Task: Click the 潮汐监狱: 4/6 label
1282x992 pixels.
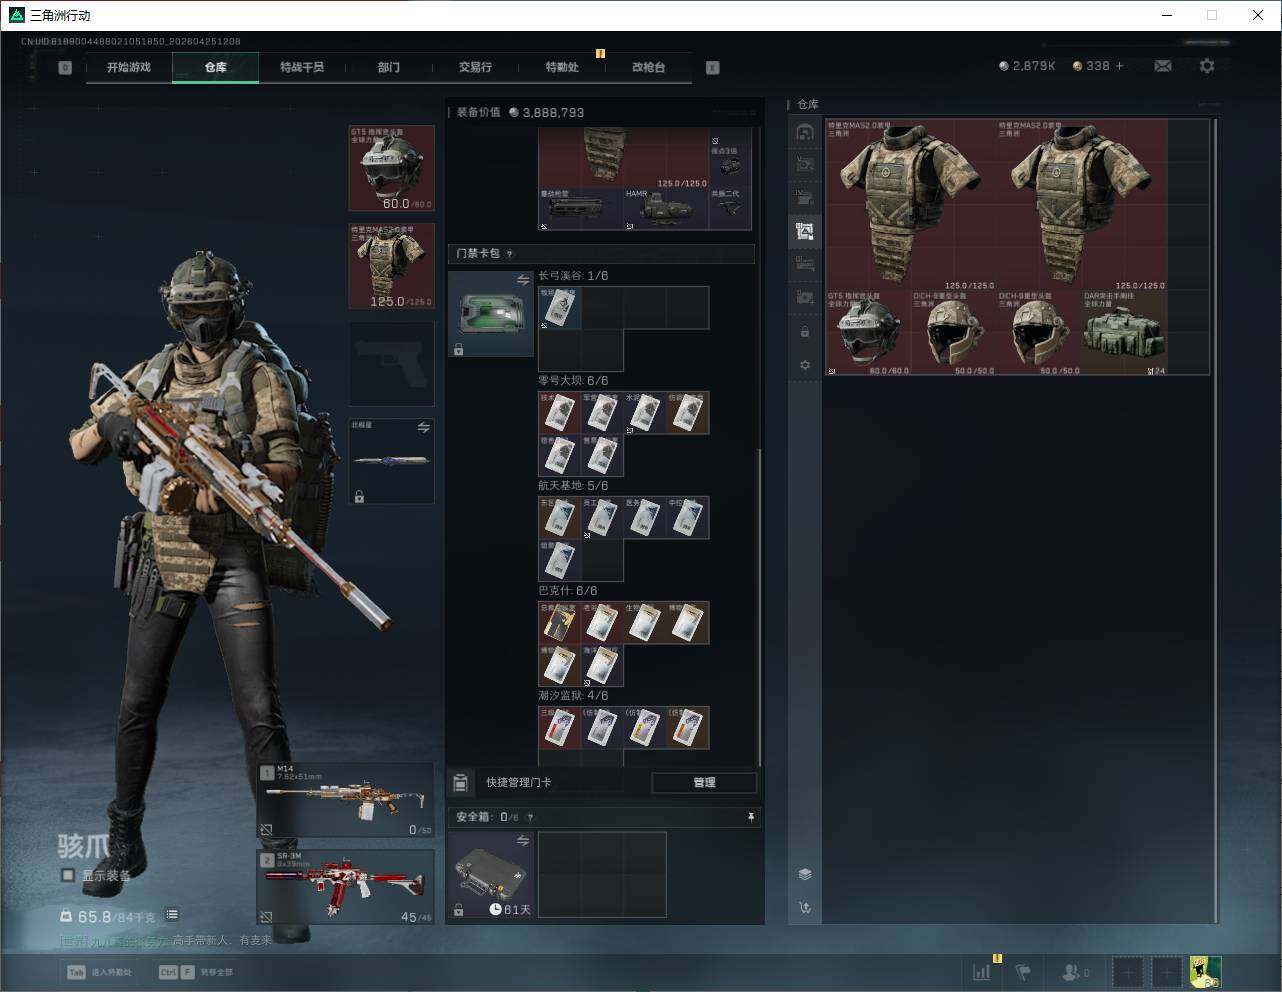Action: point(573,696)
